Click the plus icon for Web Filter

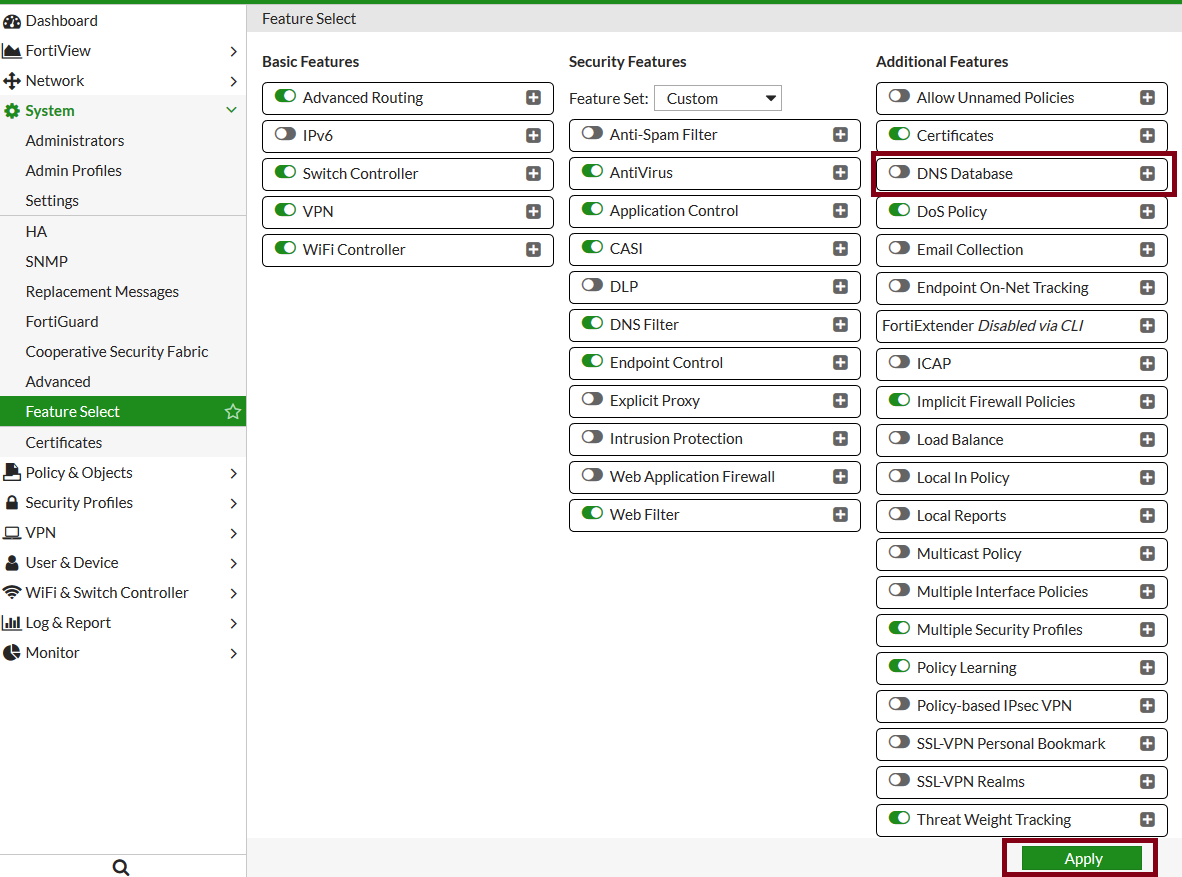(840, 515)
